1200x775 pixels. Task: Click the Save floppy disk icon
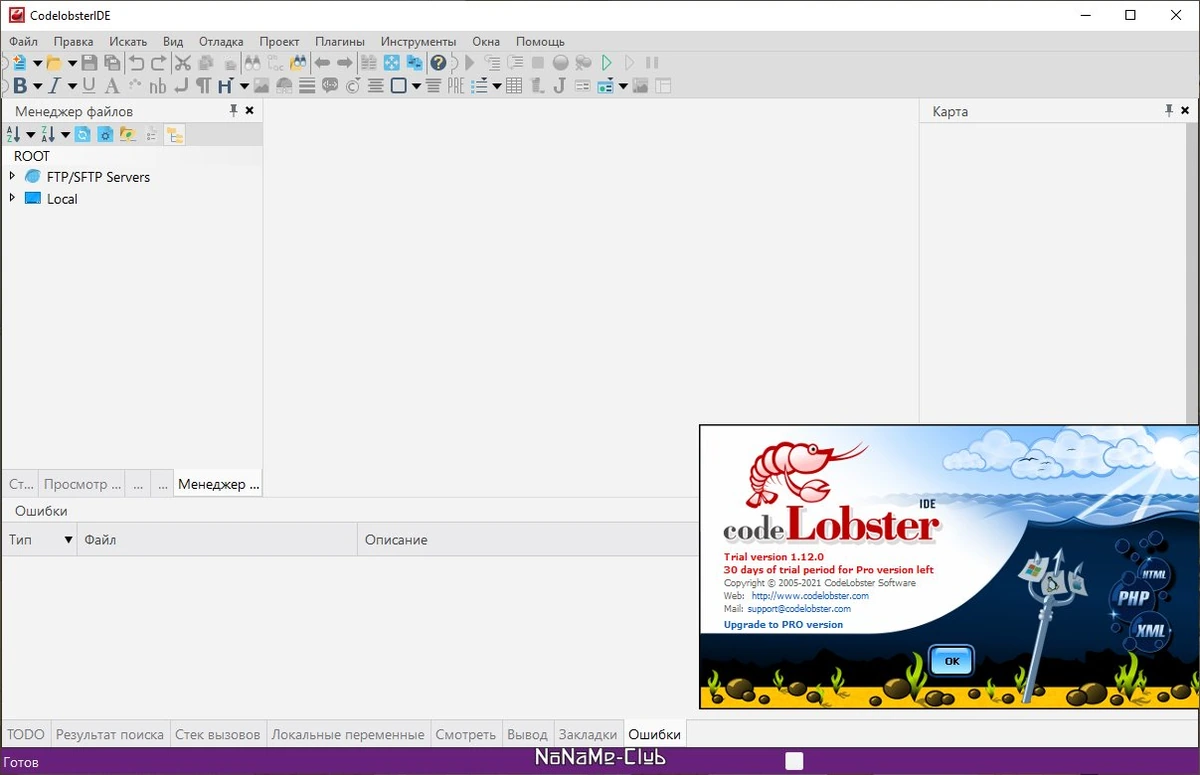89,63
